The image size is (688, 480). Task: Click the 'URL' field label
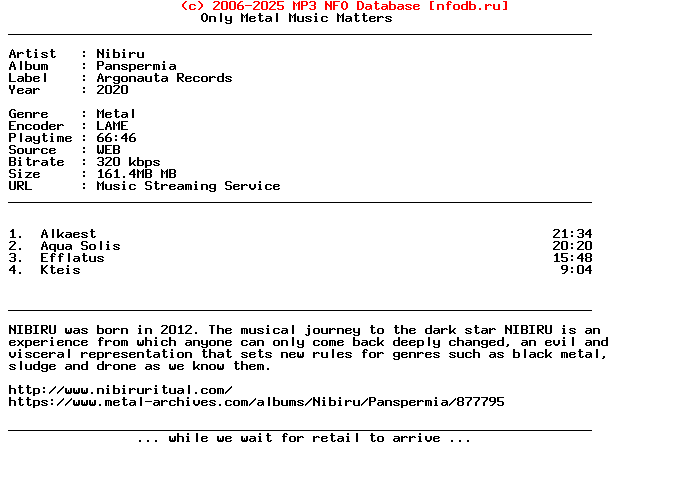pos(21,186)
